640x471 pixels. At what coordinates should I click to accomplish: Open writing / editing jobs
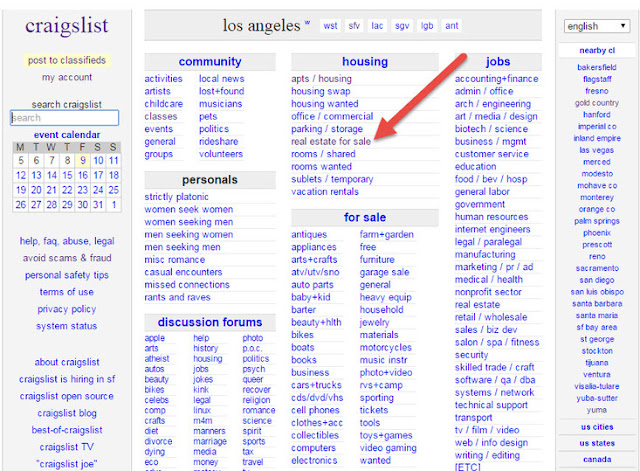(x=487, y=455)
